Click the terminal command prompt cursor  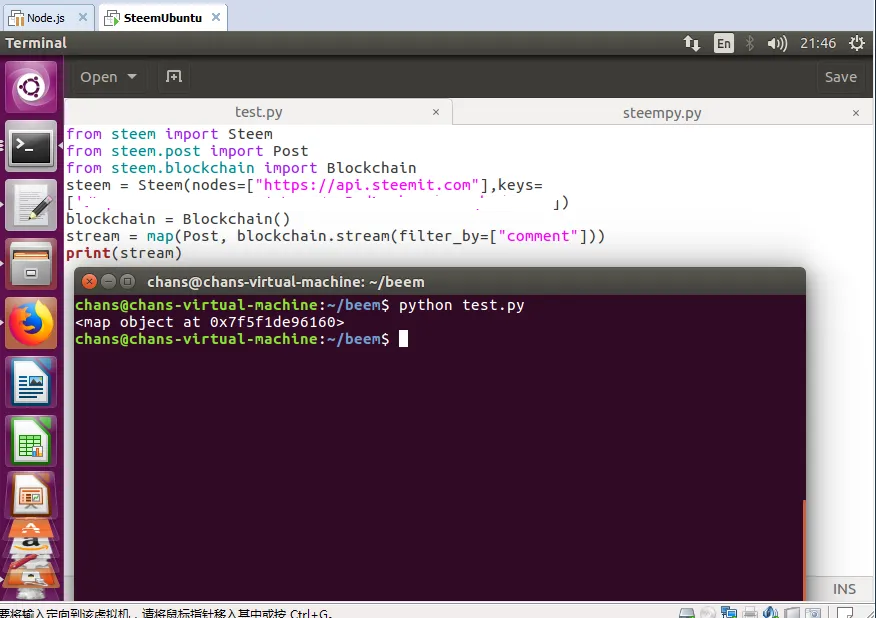click(403, 339)
